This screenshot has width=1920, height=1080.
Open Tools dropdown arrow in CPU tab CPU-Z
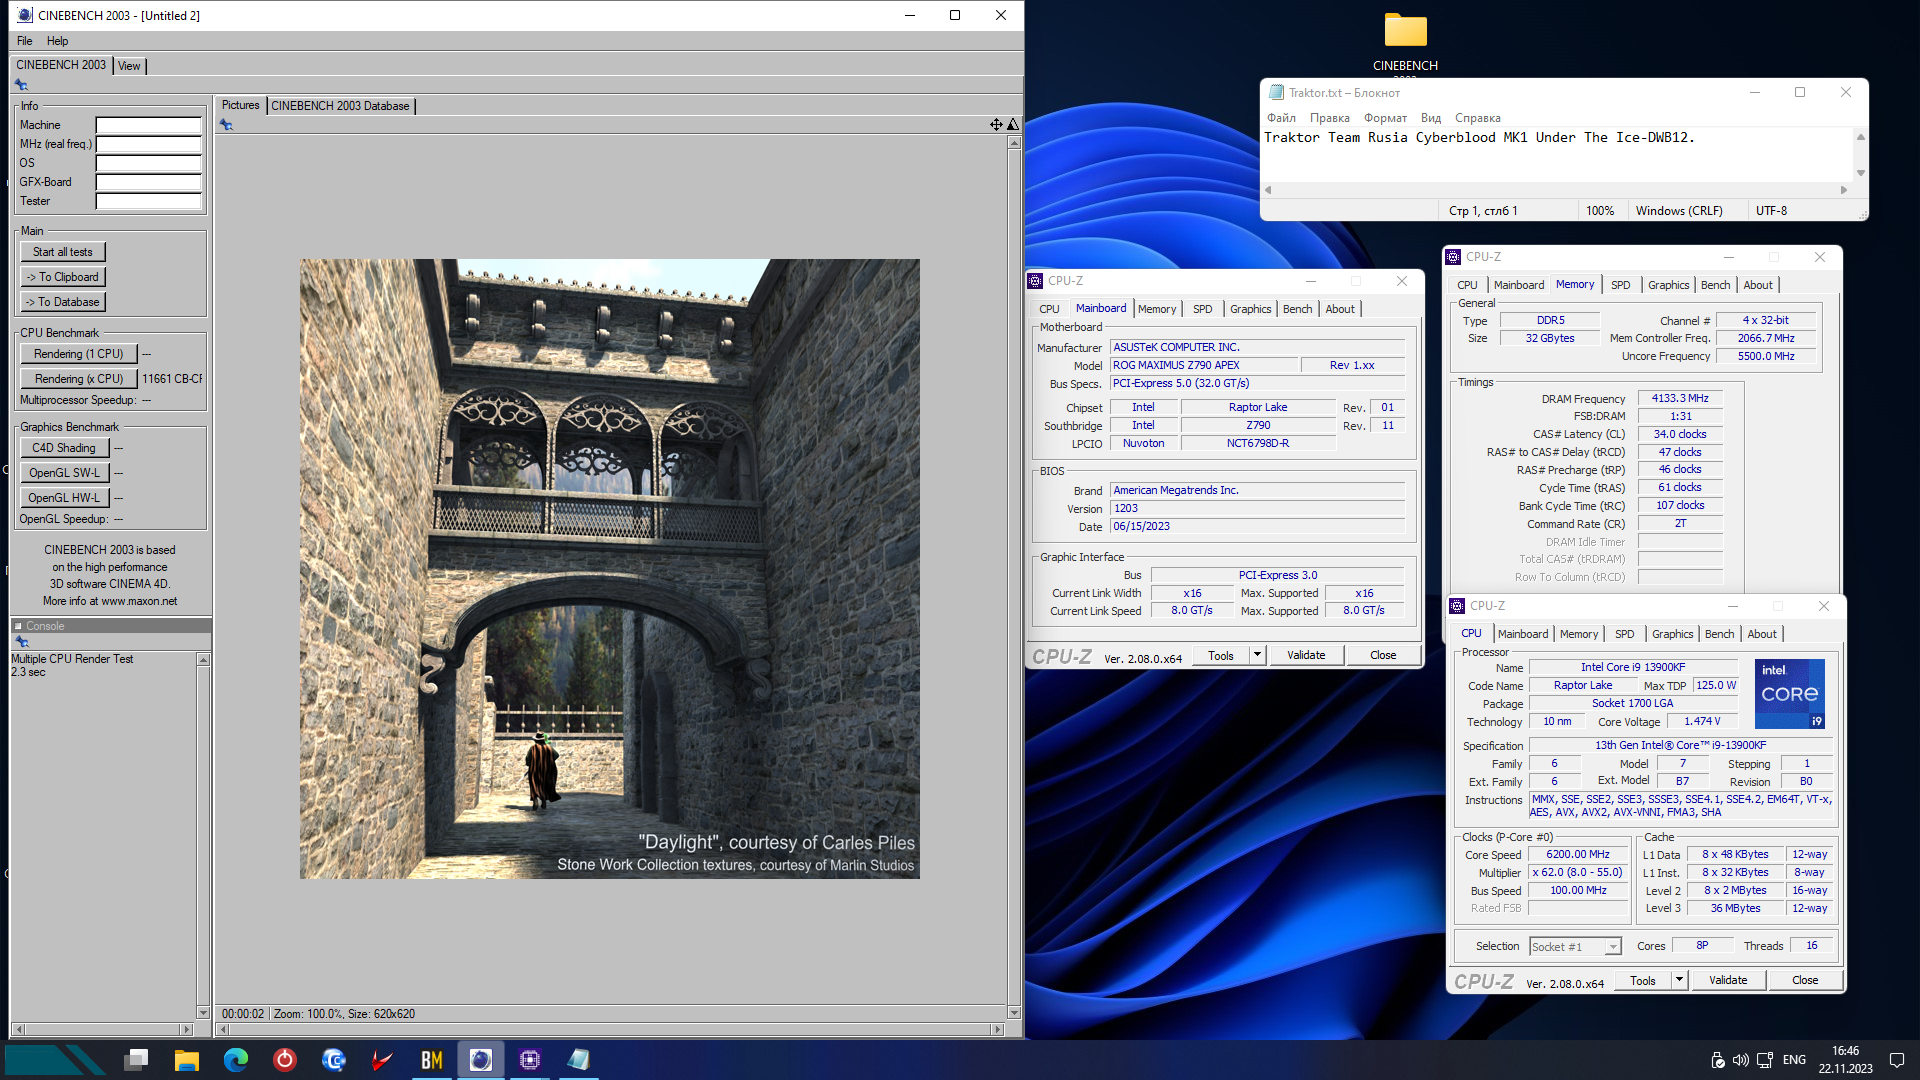[x=1679, y=980]
